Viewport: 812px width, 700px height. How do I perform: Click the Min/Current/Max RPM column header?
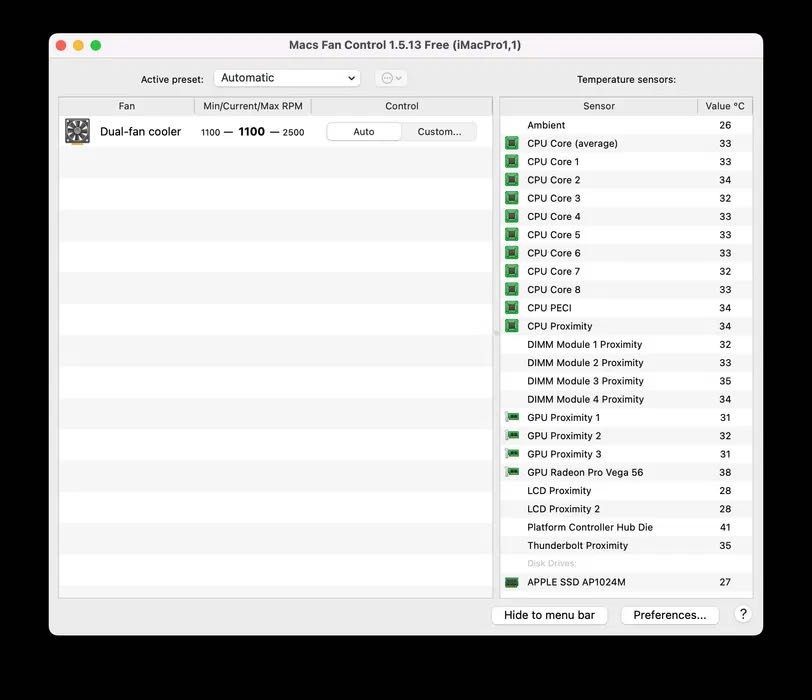[x=253, y=106]
